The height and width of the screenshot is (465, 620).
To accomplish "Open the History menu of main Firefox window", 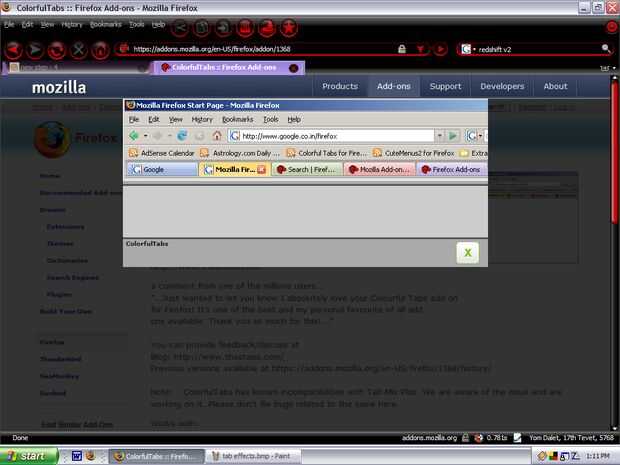I will [72, 25].
